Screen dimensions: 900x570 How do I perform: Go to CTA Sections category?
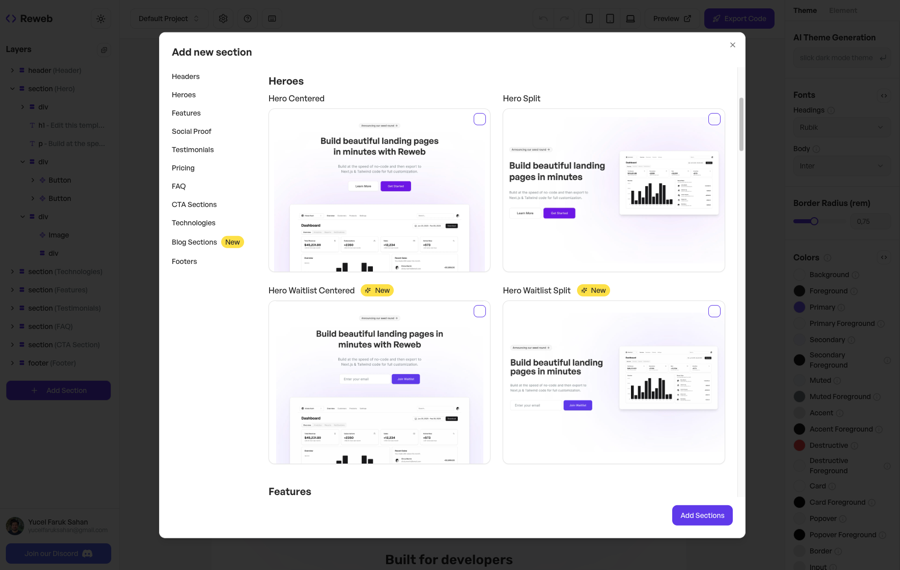coord(194,204)
